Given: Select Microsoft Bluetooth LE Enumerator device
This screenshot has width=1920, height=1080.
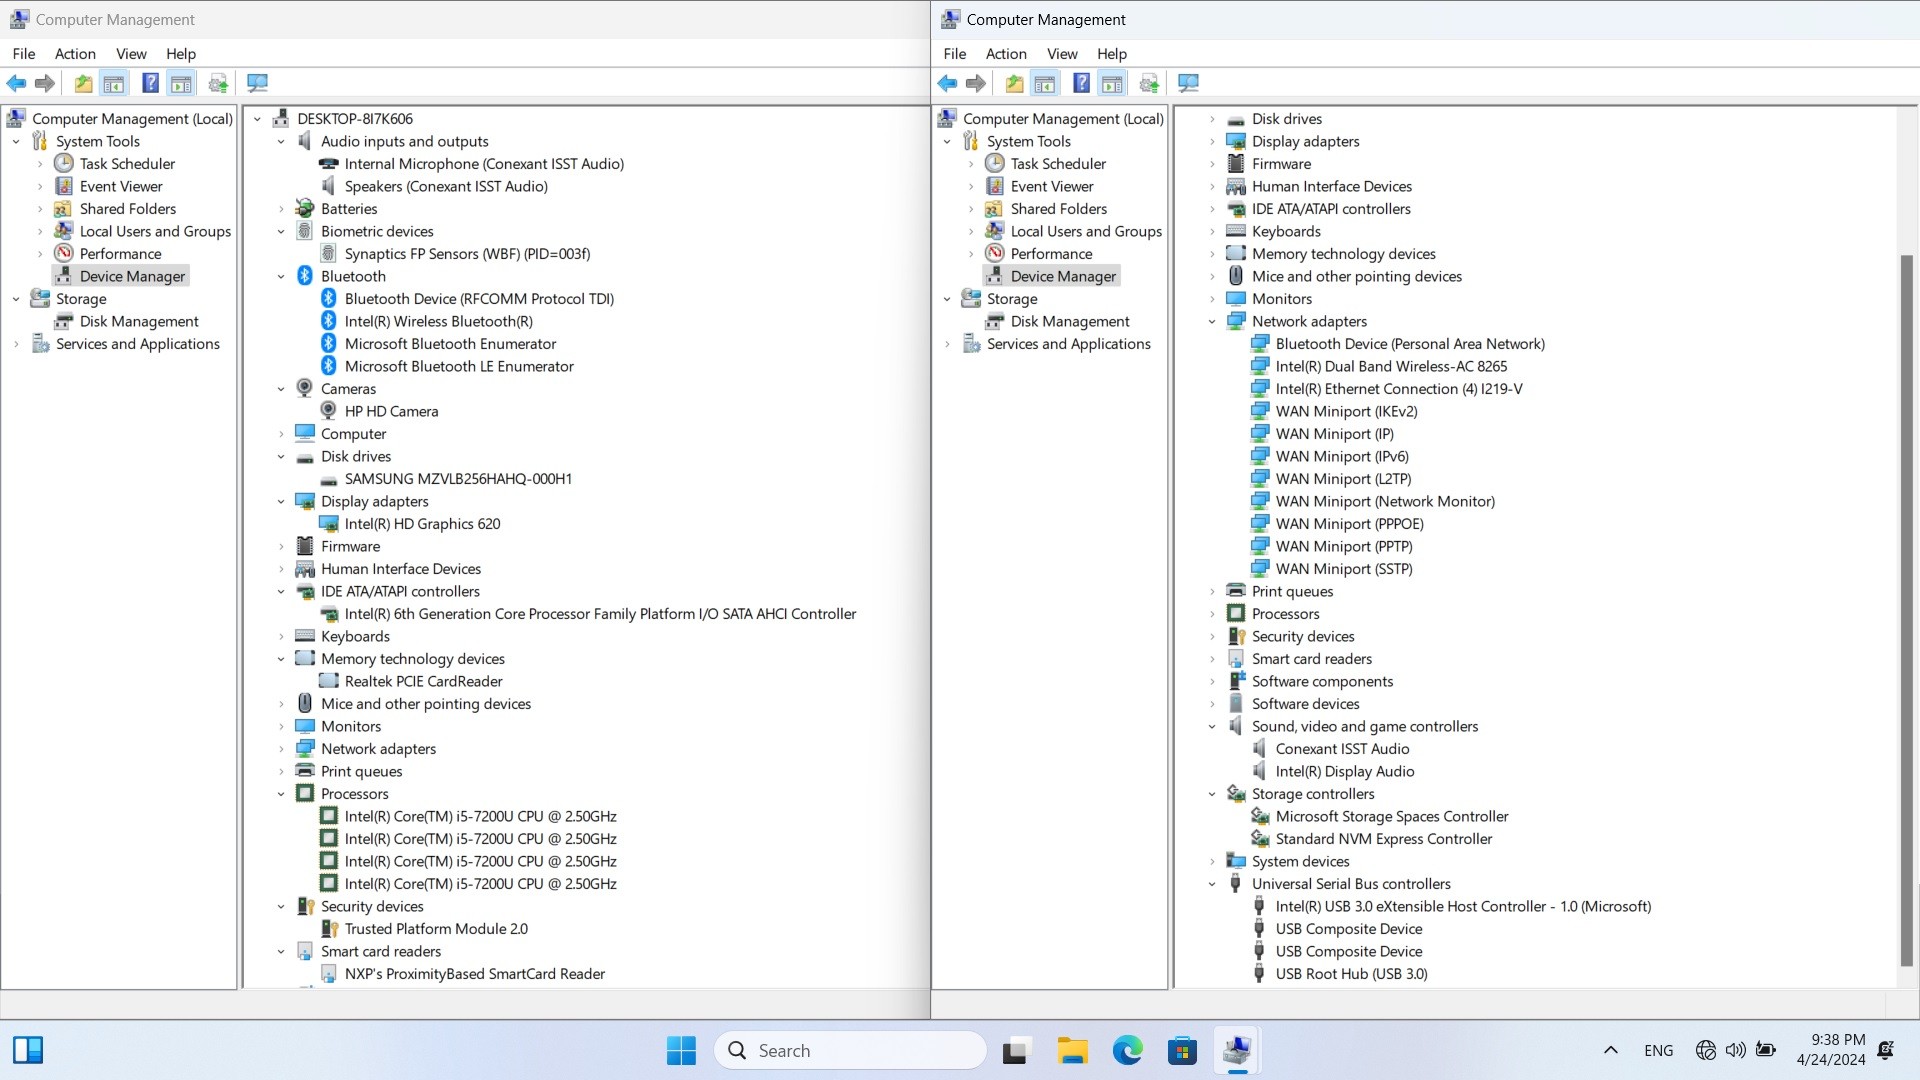Looking at the screenshot, I should (x=459, y=366).
